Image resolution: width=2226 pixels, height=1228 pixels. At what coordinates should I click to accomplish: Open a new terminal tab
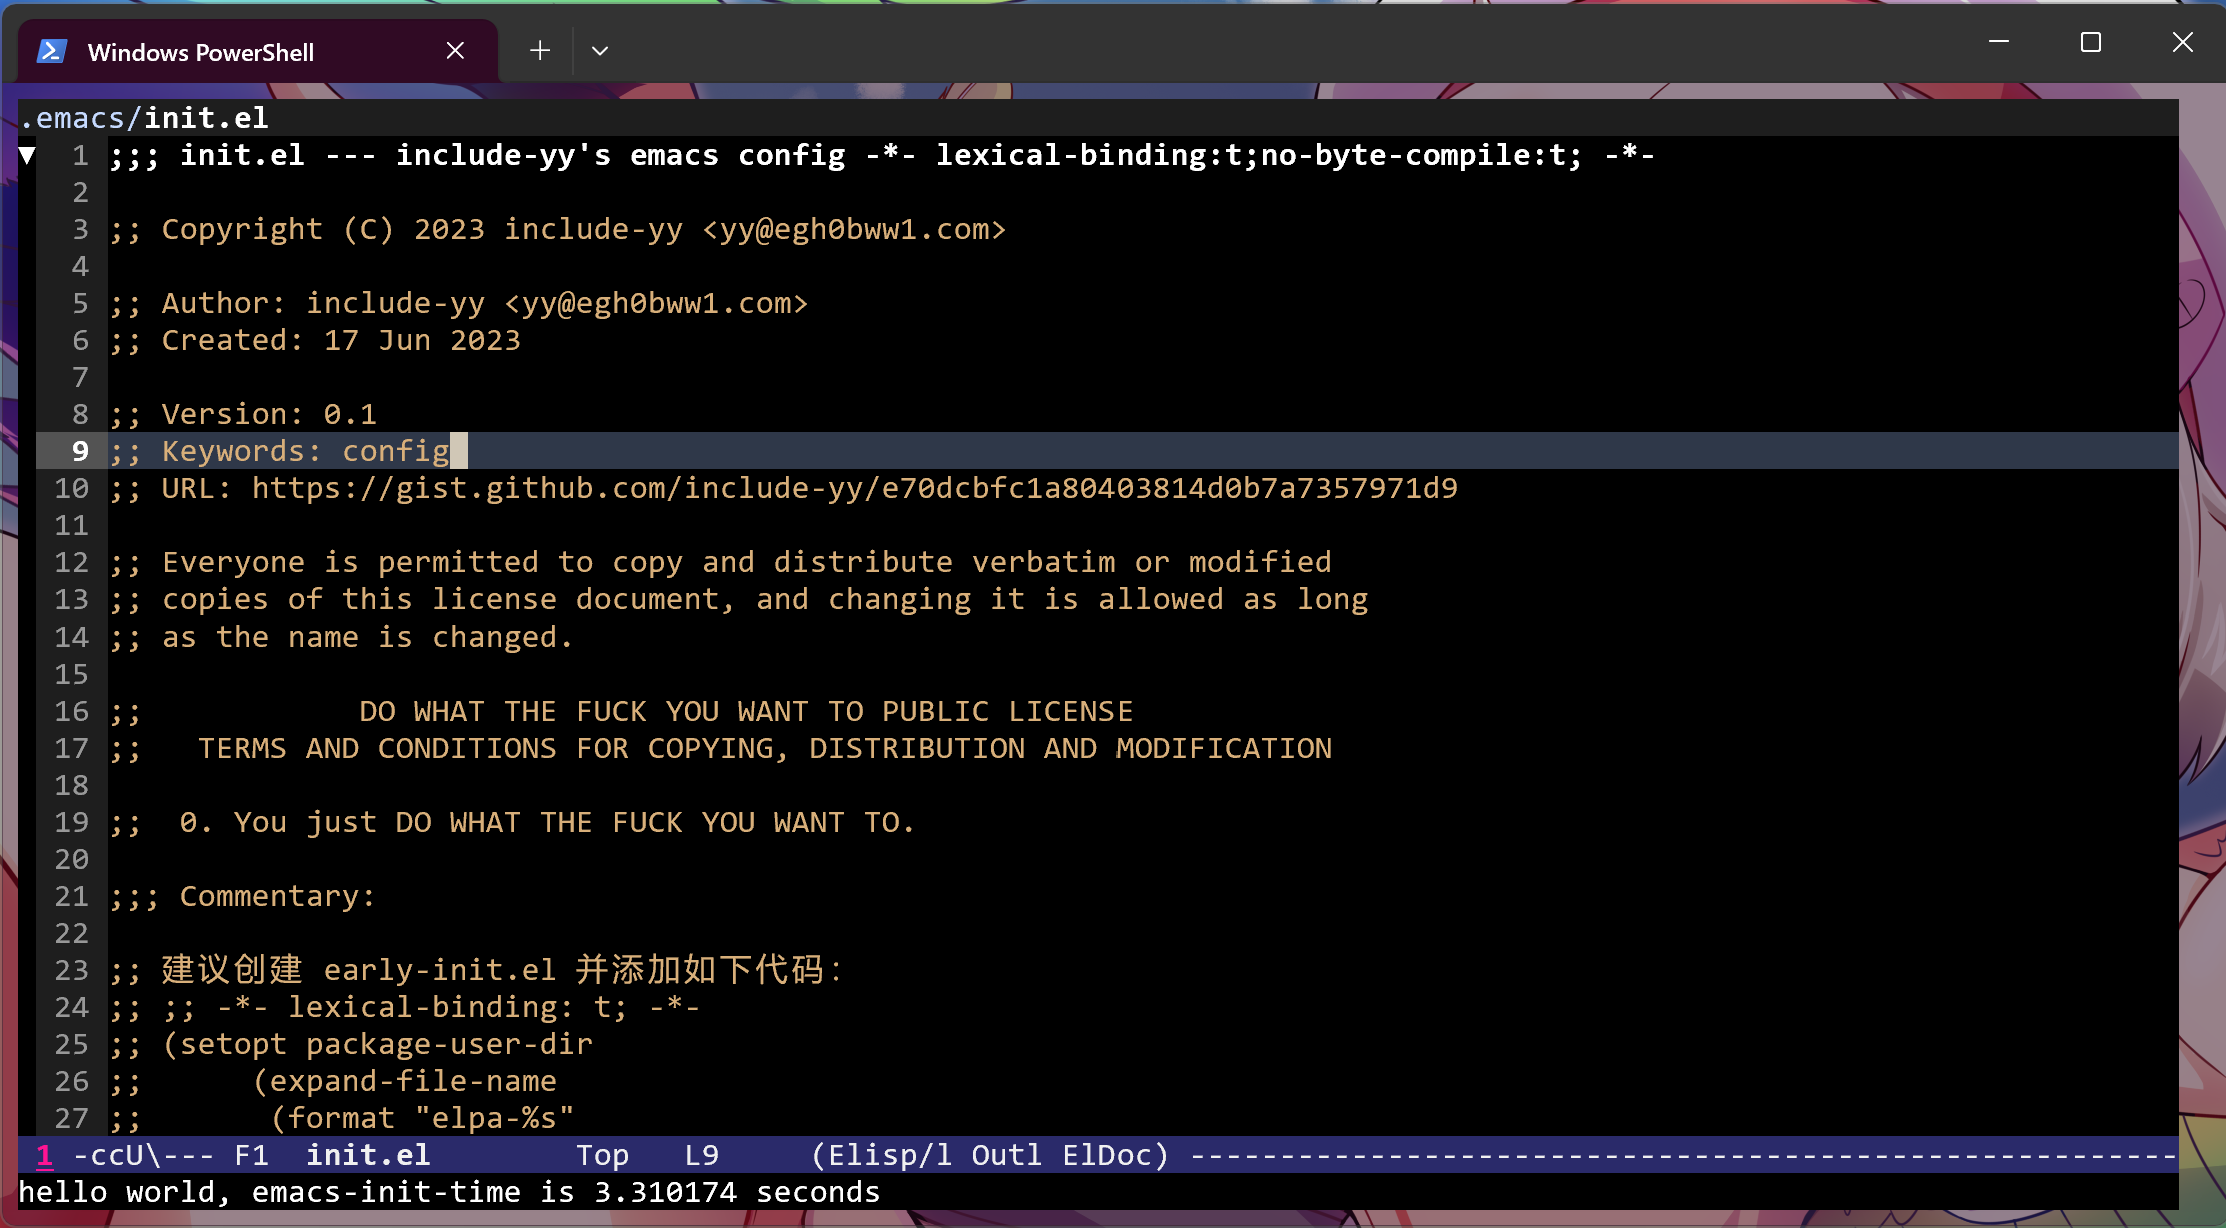pos(540,50)
